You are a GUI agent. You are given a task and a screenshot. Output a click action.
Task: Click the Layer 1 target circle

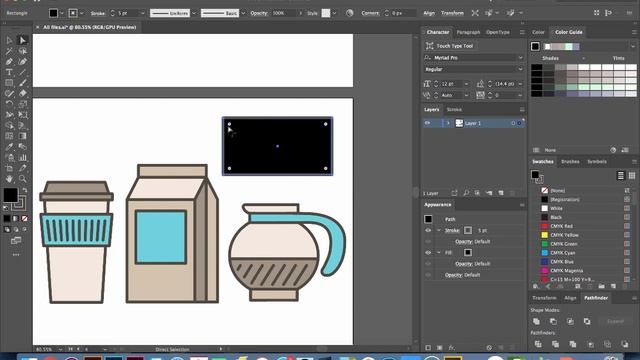point(513,123)
